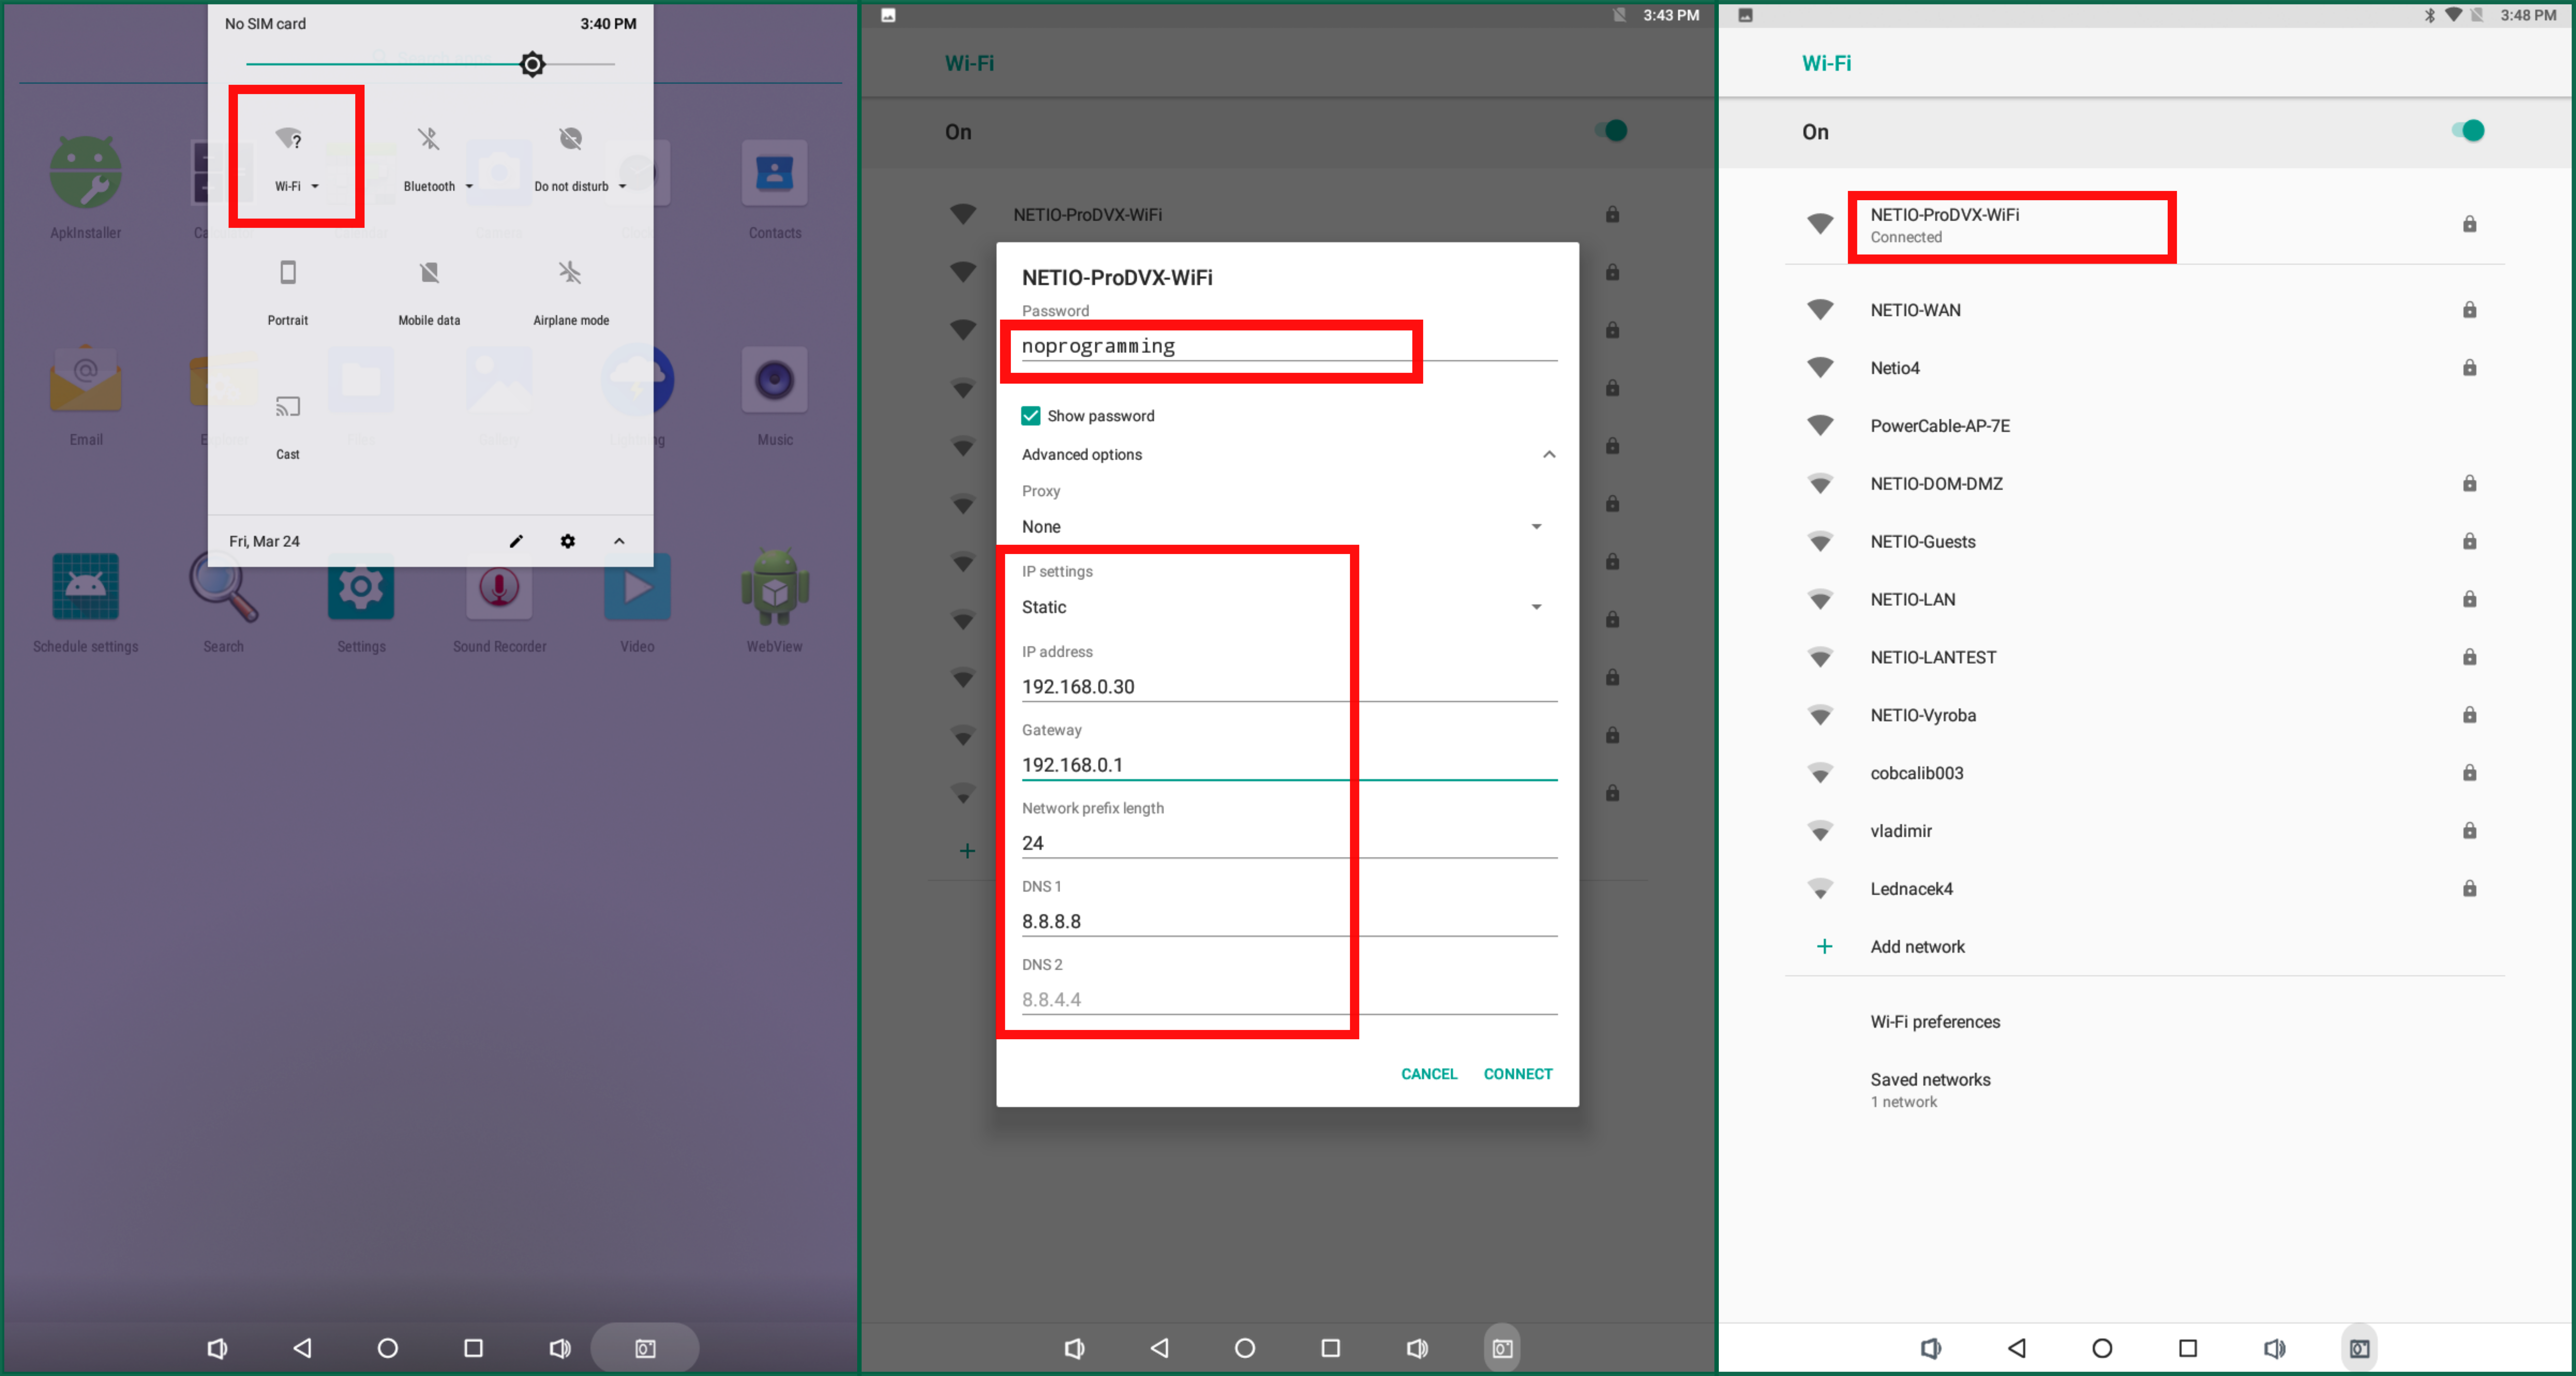Toggle Wi-Fi switch in the right screen
The image size is (2576, 1376).
click(x=2468, y=131)
